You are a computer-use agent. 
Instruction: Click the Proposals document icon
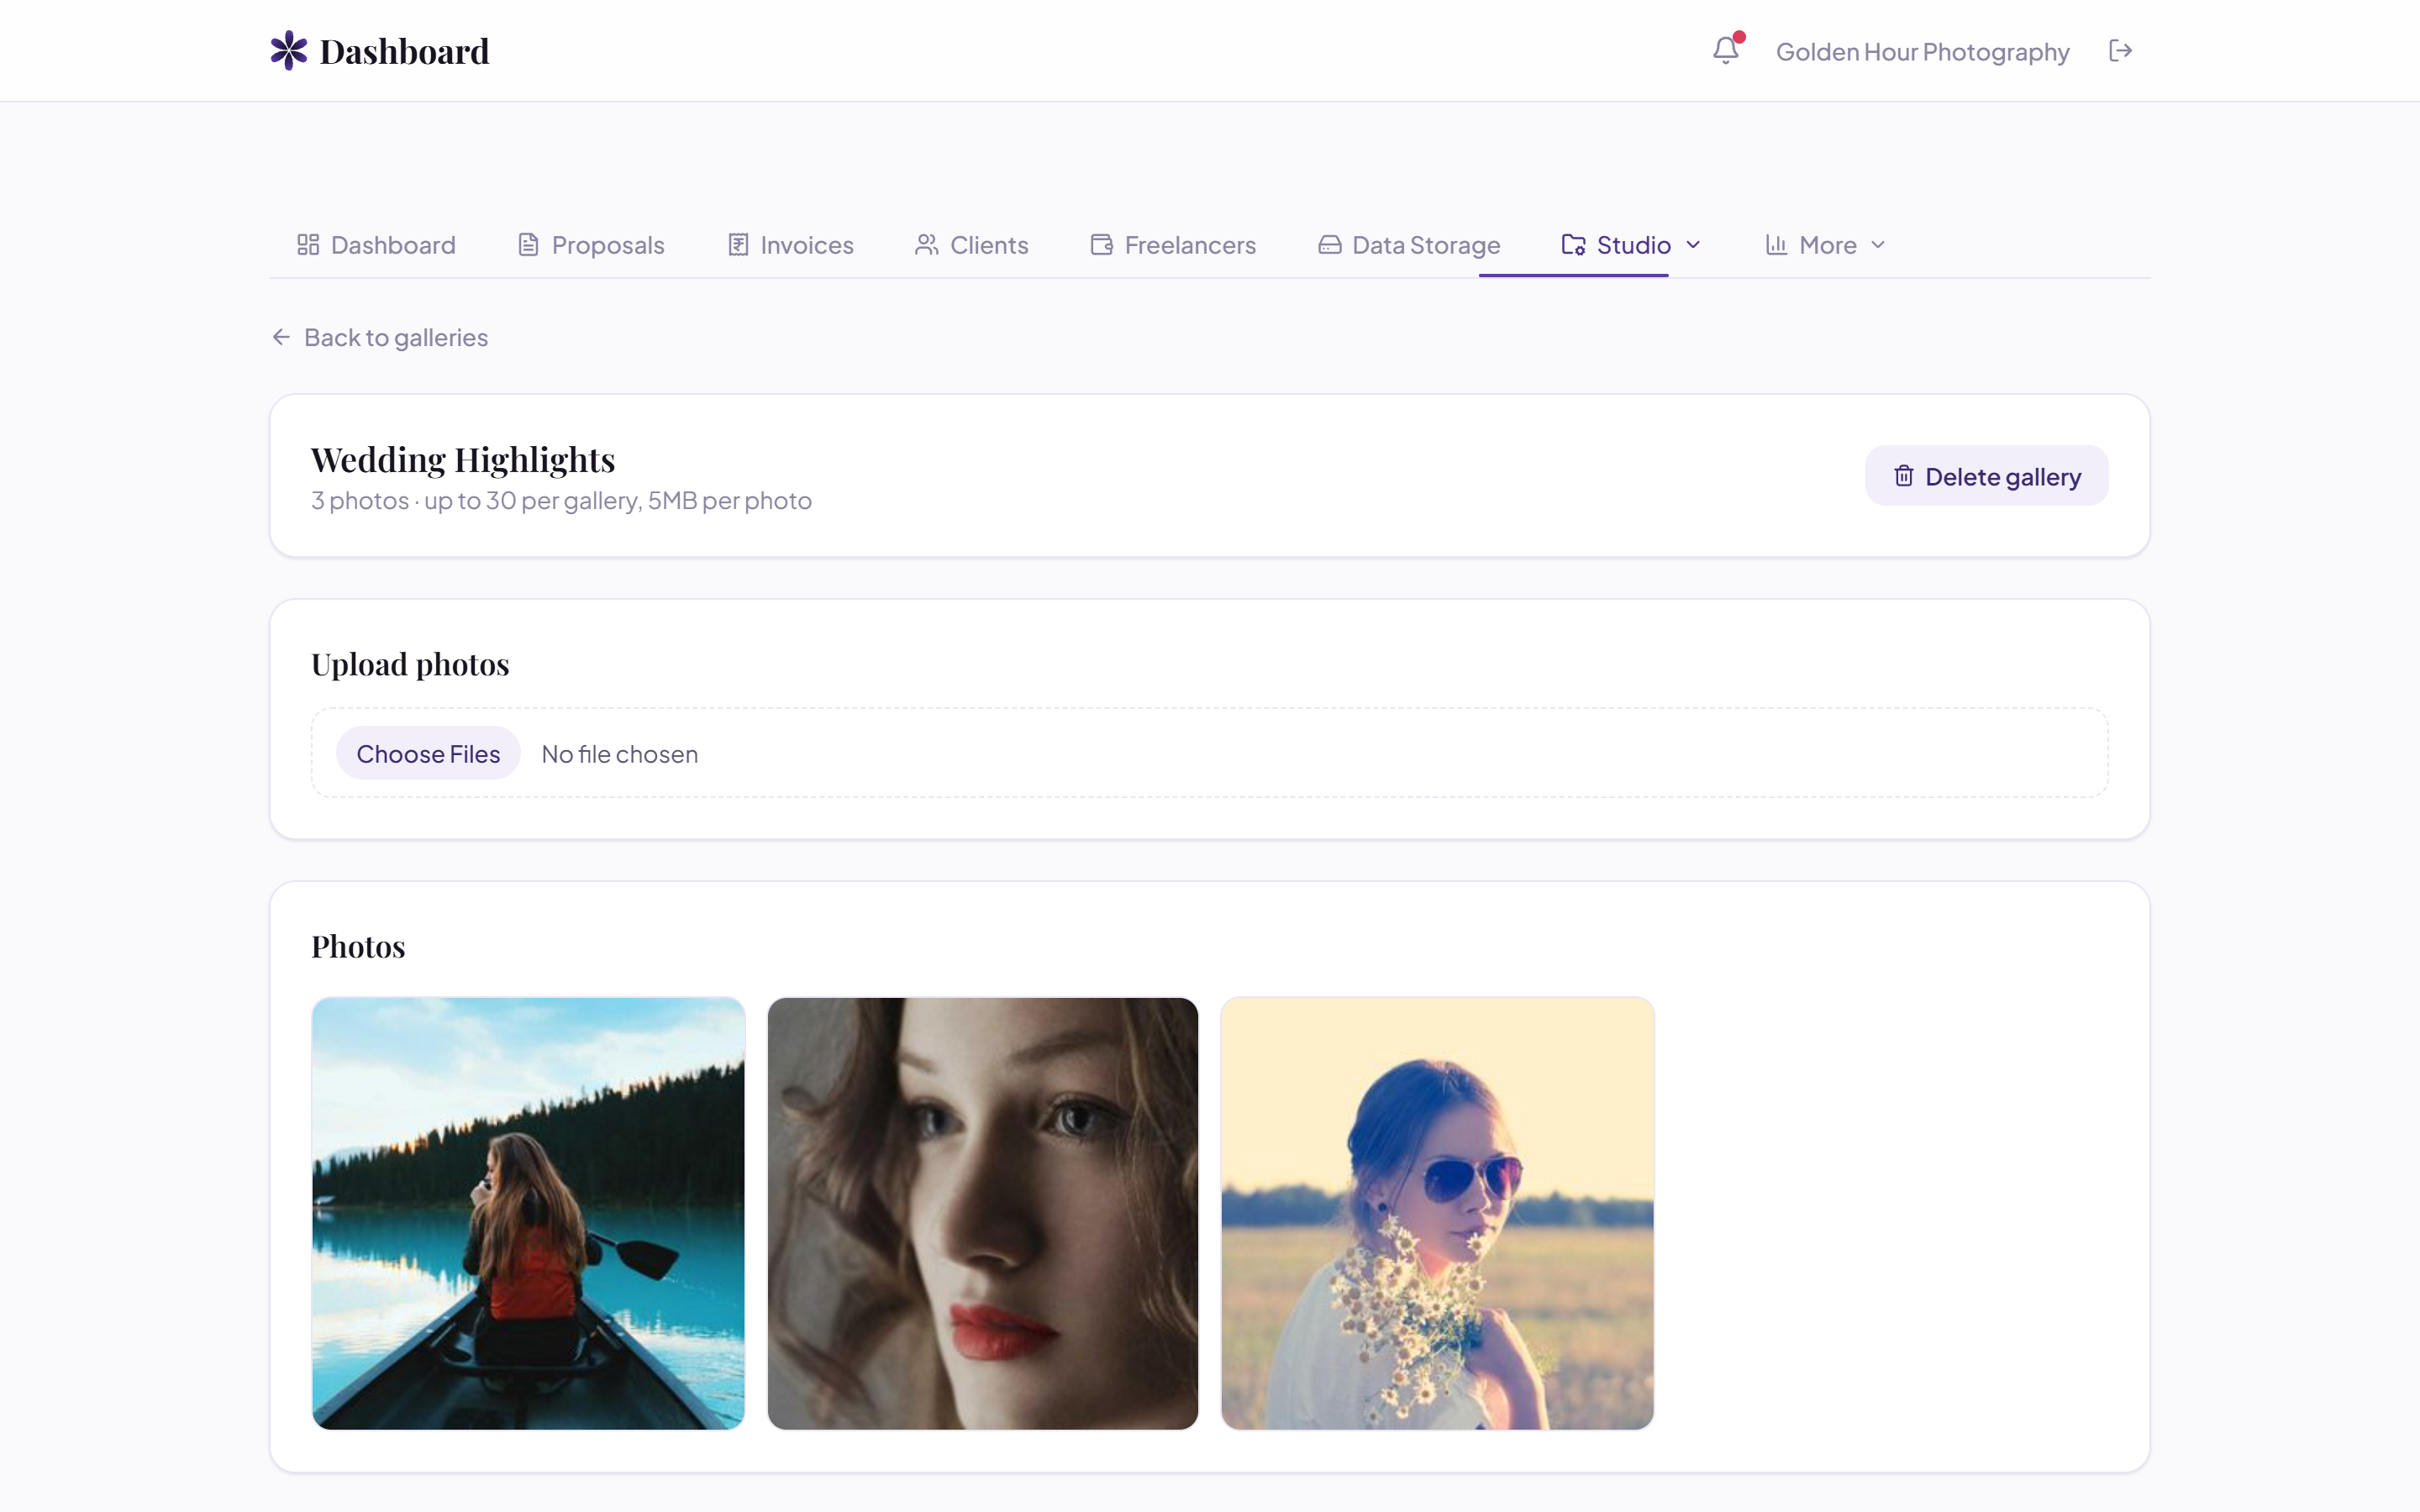click(x=528, y=245)
